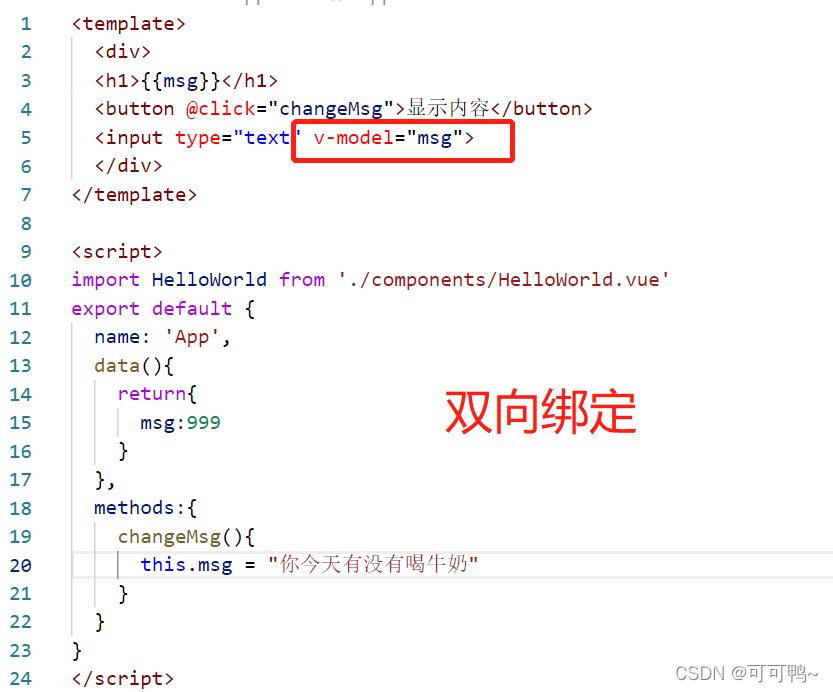The image size is (833, 692).
Task: Click the {{msg}} interpolation in h1
Action: pos(180,81)
